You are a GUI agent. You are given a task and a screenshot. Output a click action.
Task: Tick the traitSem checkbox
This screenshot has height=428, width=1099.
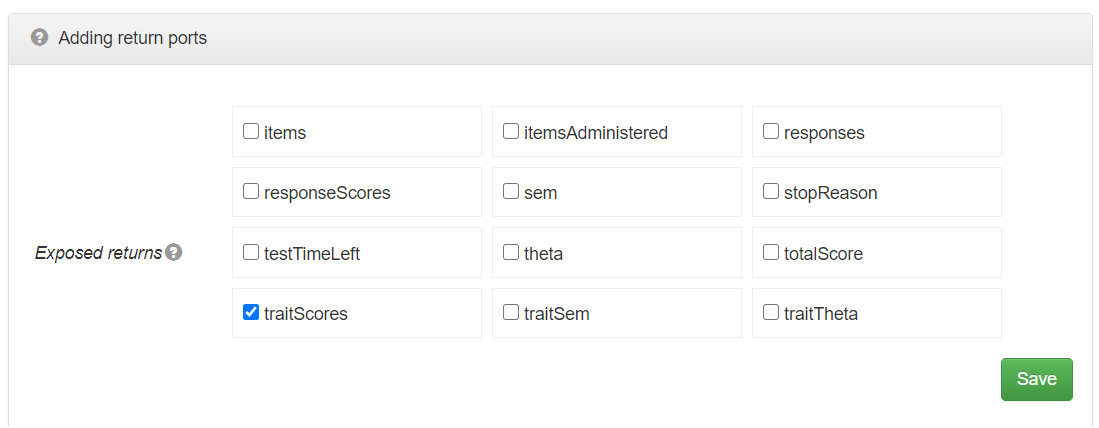[511, 312]
